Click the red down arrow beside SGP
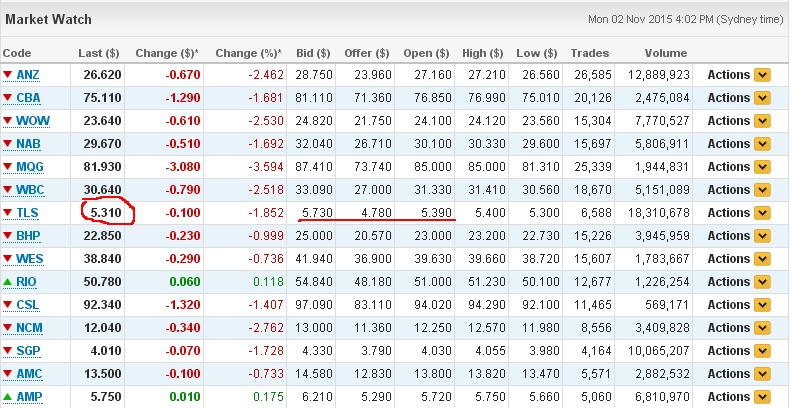Screen dimensions: 790x408 (x=8, y=351)
